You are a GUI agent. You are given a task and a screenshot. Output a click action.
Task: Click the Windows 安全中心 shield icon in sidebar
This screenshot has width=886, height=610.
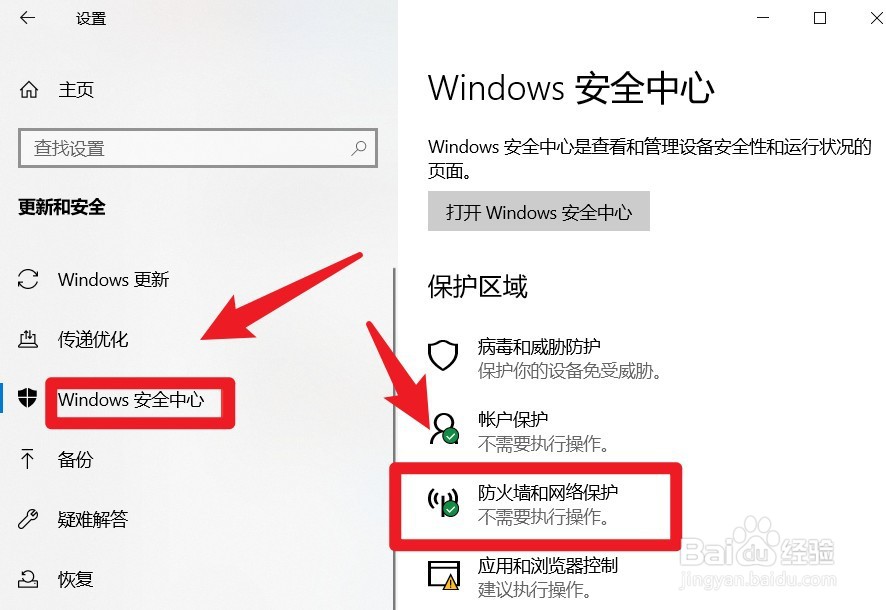click(27, 398)
